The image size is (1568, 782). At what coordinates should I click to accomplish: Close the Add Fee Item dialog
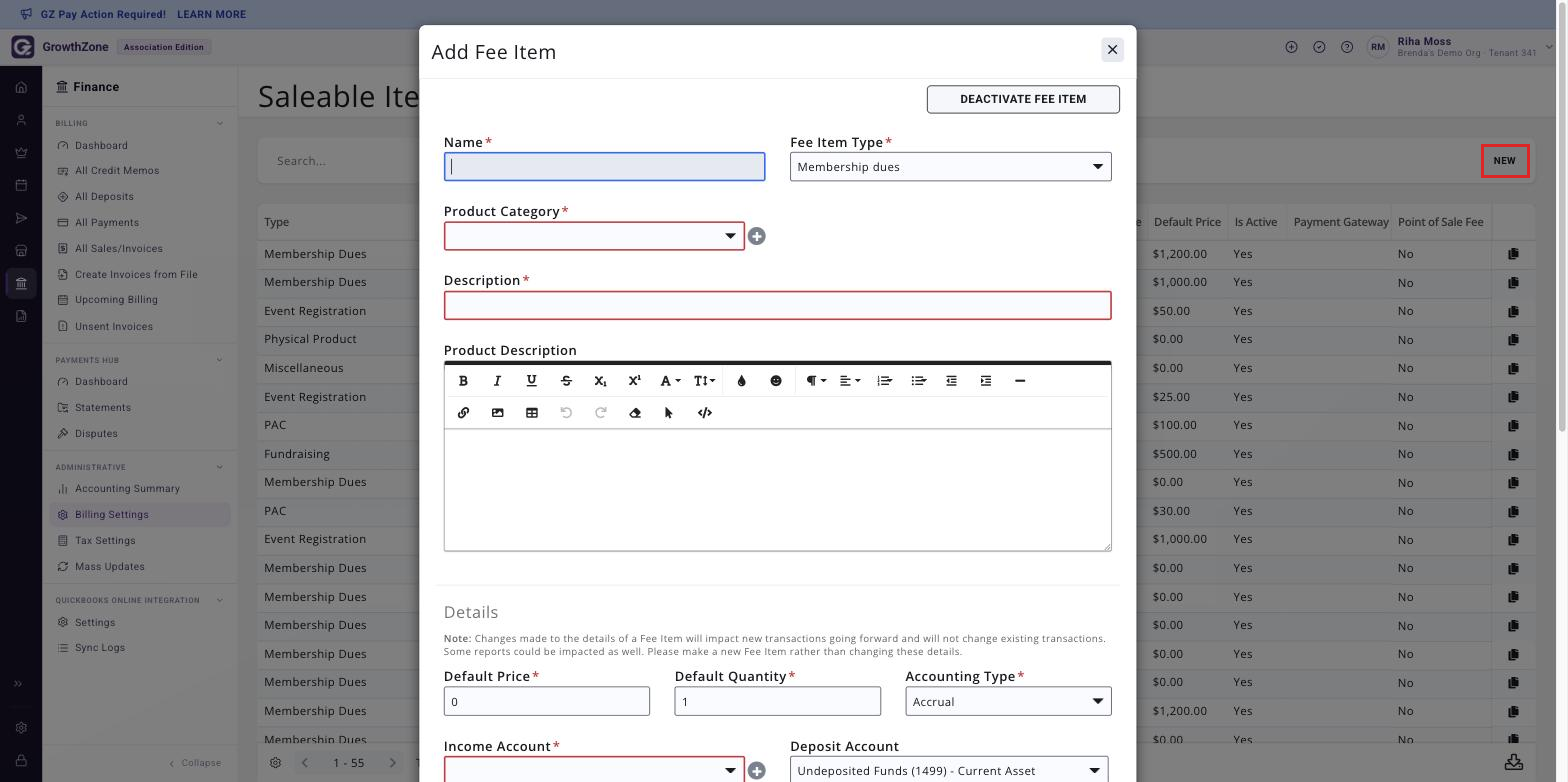point(1112,50)
